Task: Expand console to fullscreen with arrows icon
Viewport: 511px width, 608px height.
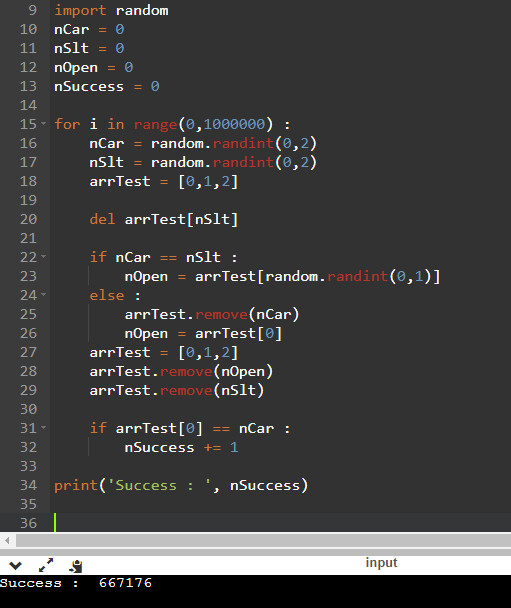Action: pyautogui.click(x=46, y=565)
